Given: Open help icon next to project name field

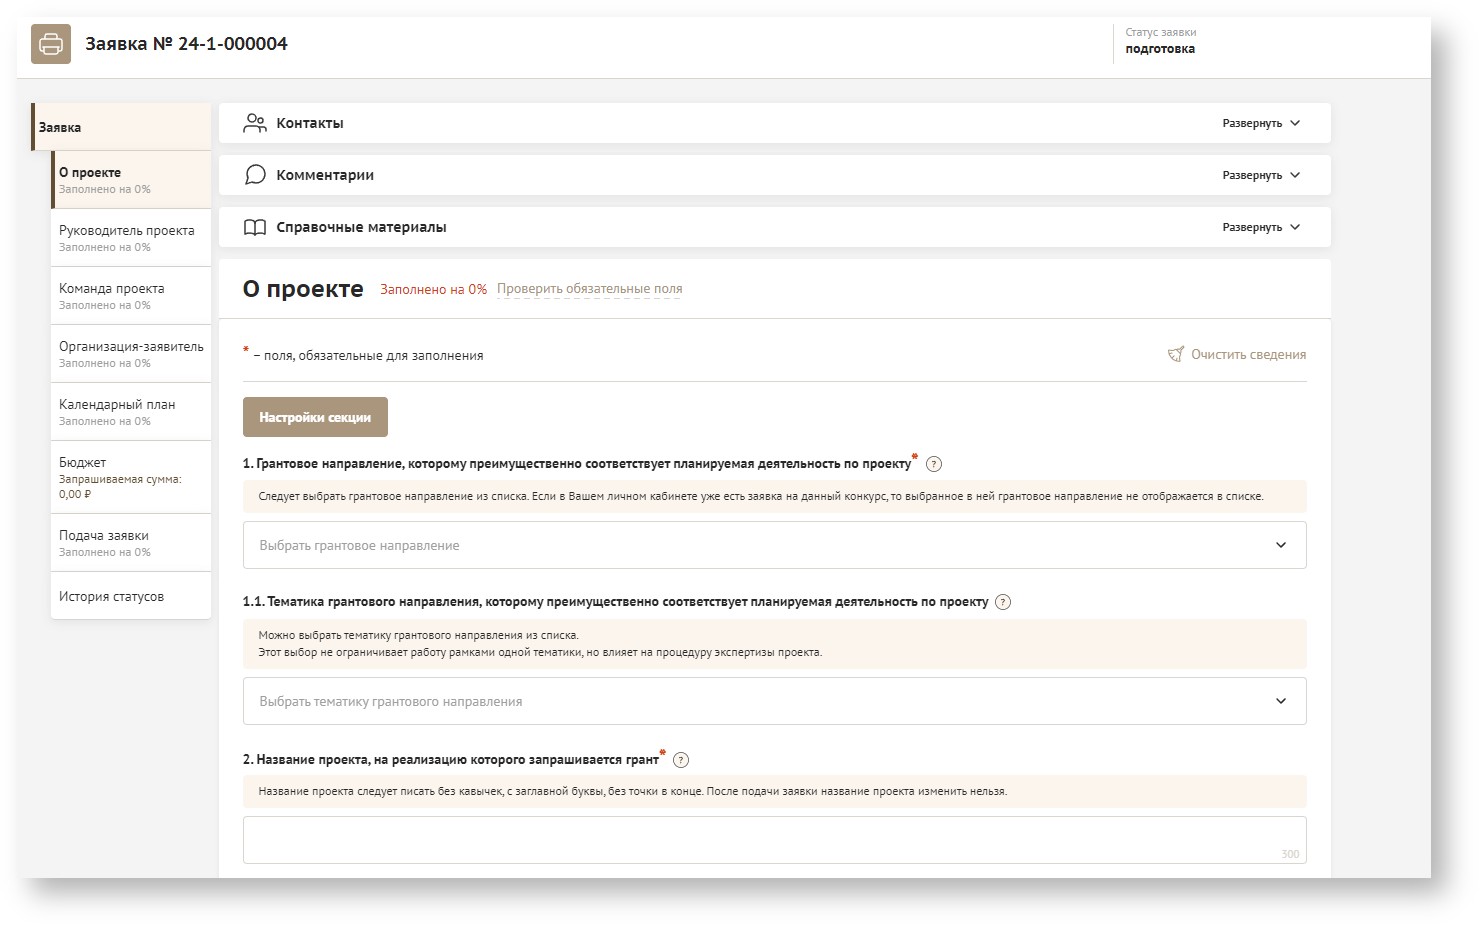Looking at the screenshot, I should [681, 760].
